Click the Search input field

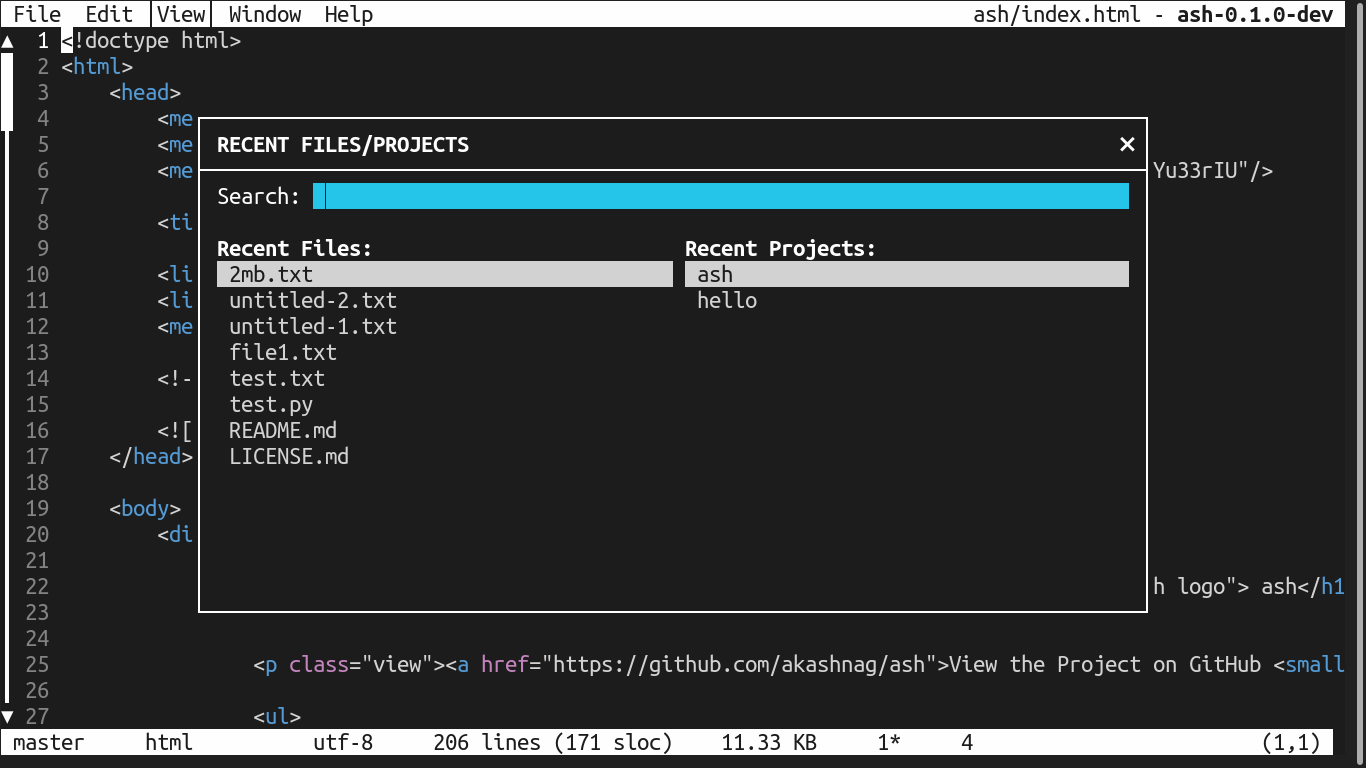[722, 196]
